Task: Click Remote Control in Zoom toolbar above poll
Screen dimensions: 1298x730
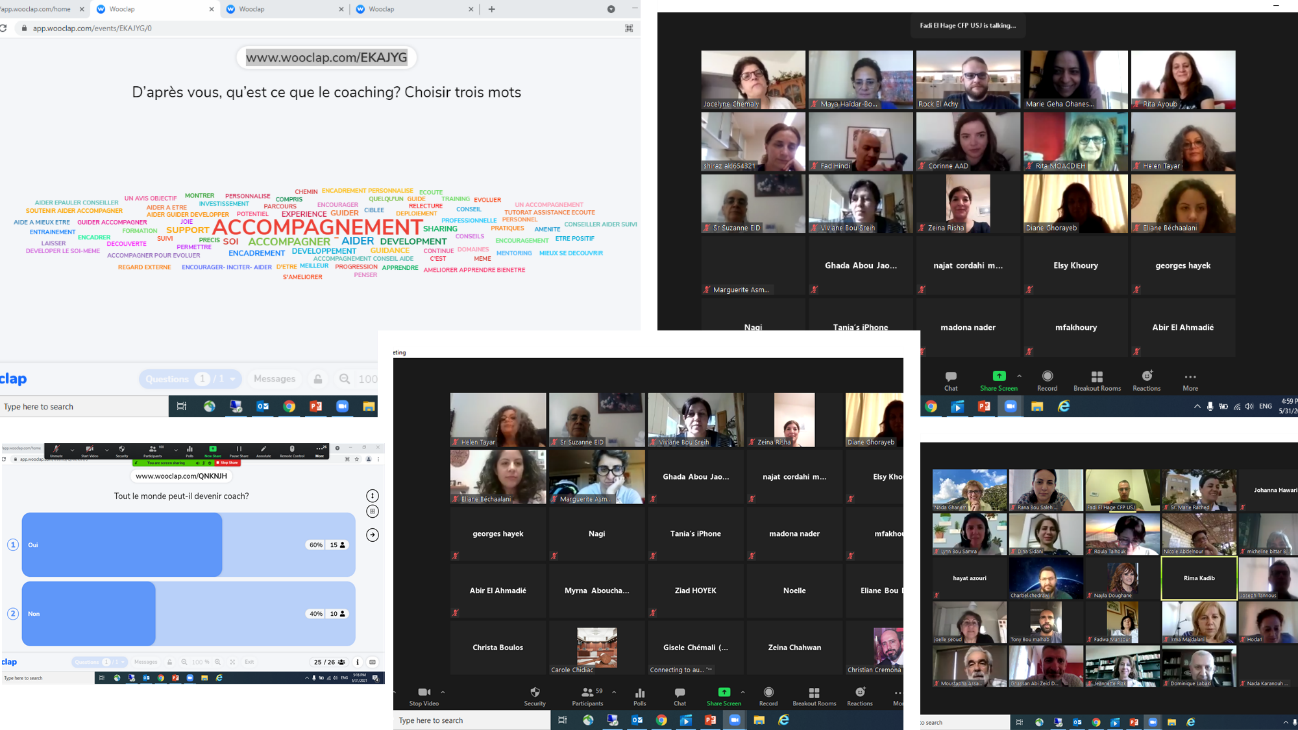Action: click(292, 450)
